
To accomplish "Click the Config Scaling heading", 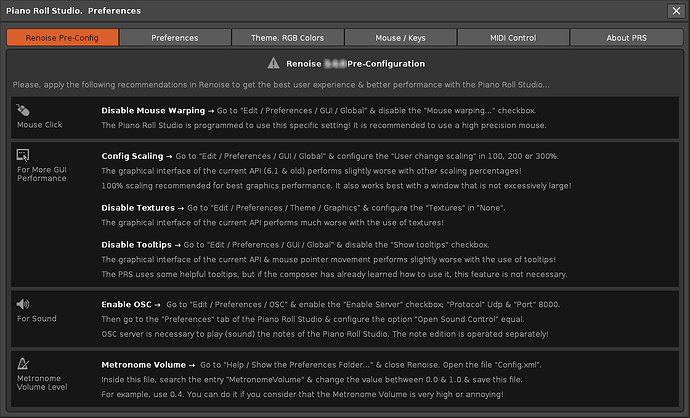I will (132, 156).
